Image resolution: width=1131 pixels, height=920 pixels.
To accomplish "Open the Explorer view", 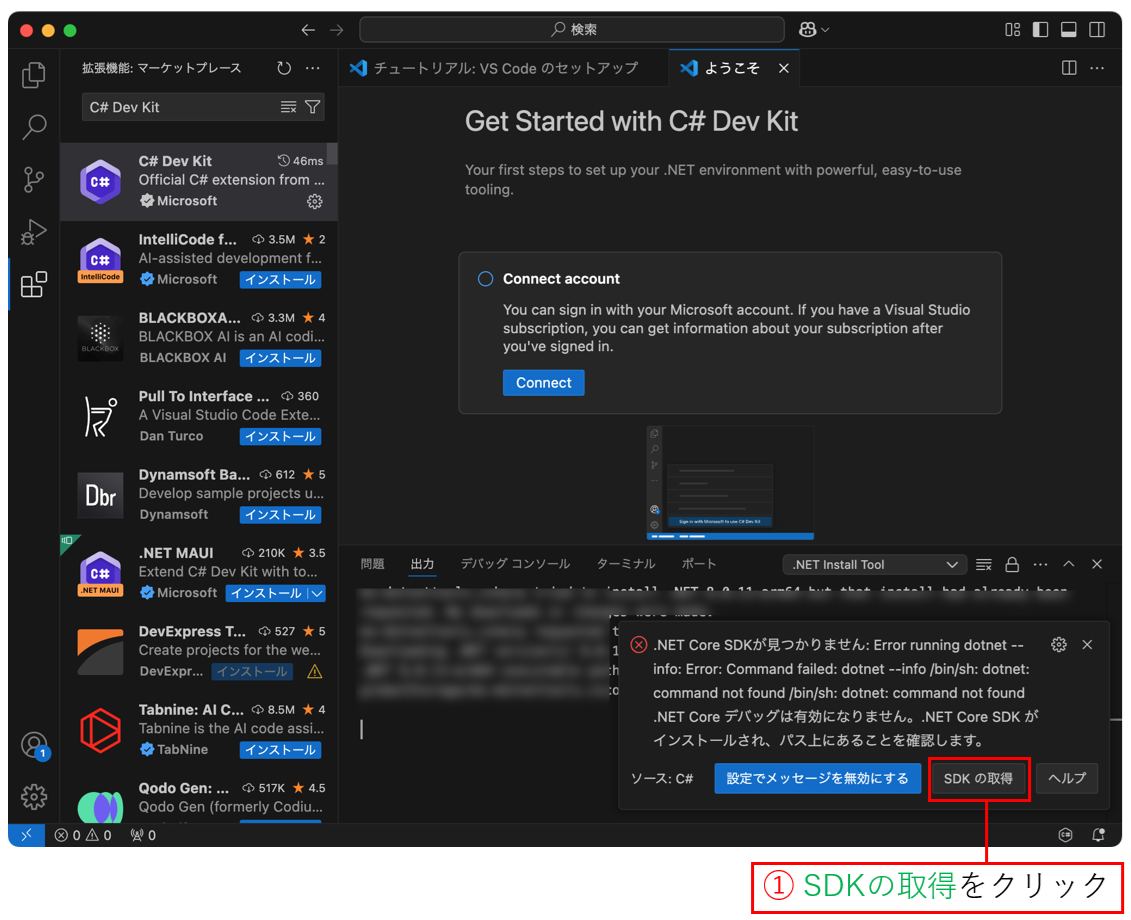I will 33,74.
